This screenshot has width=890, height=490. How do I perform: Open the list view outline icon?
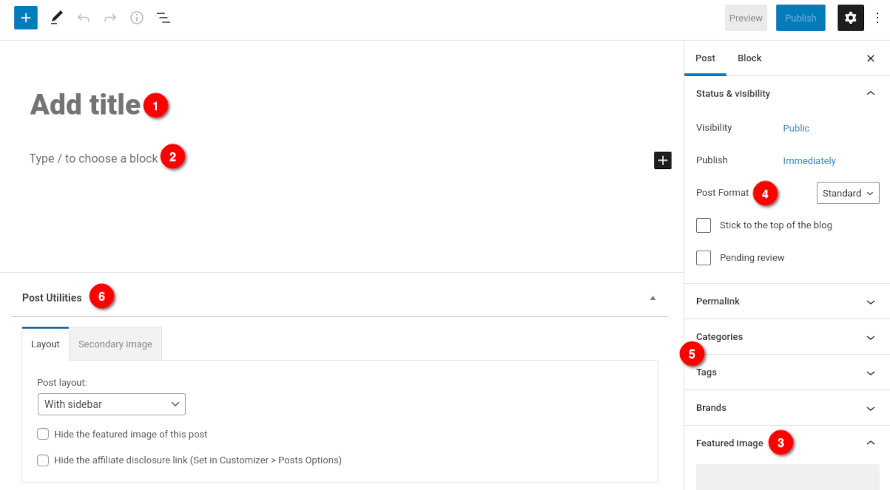pyautogui.click(x=163, y=18)
